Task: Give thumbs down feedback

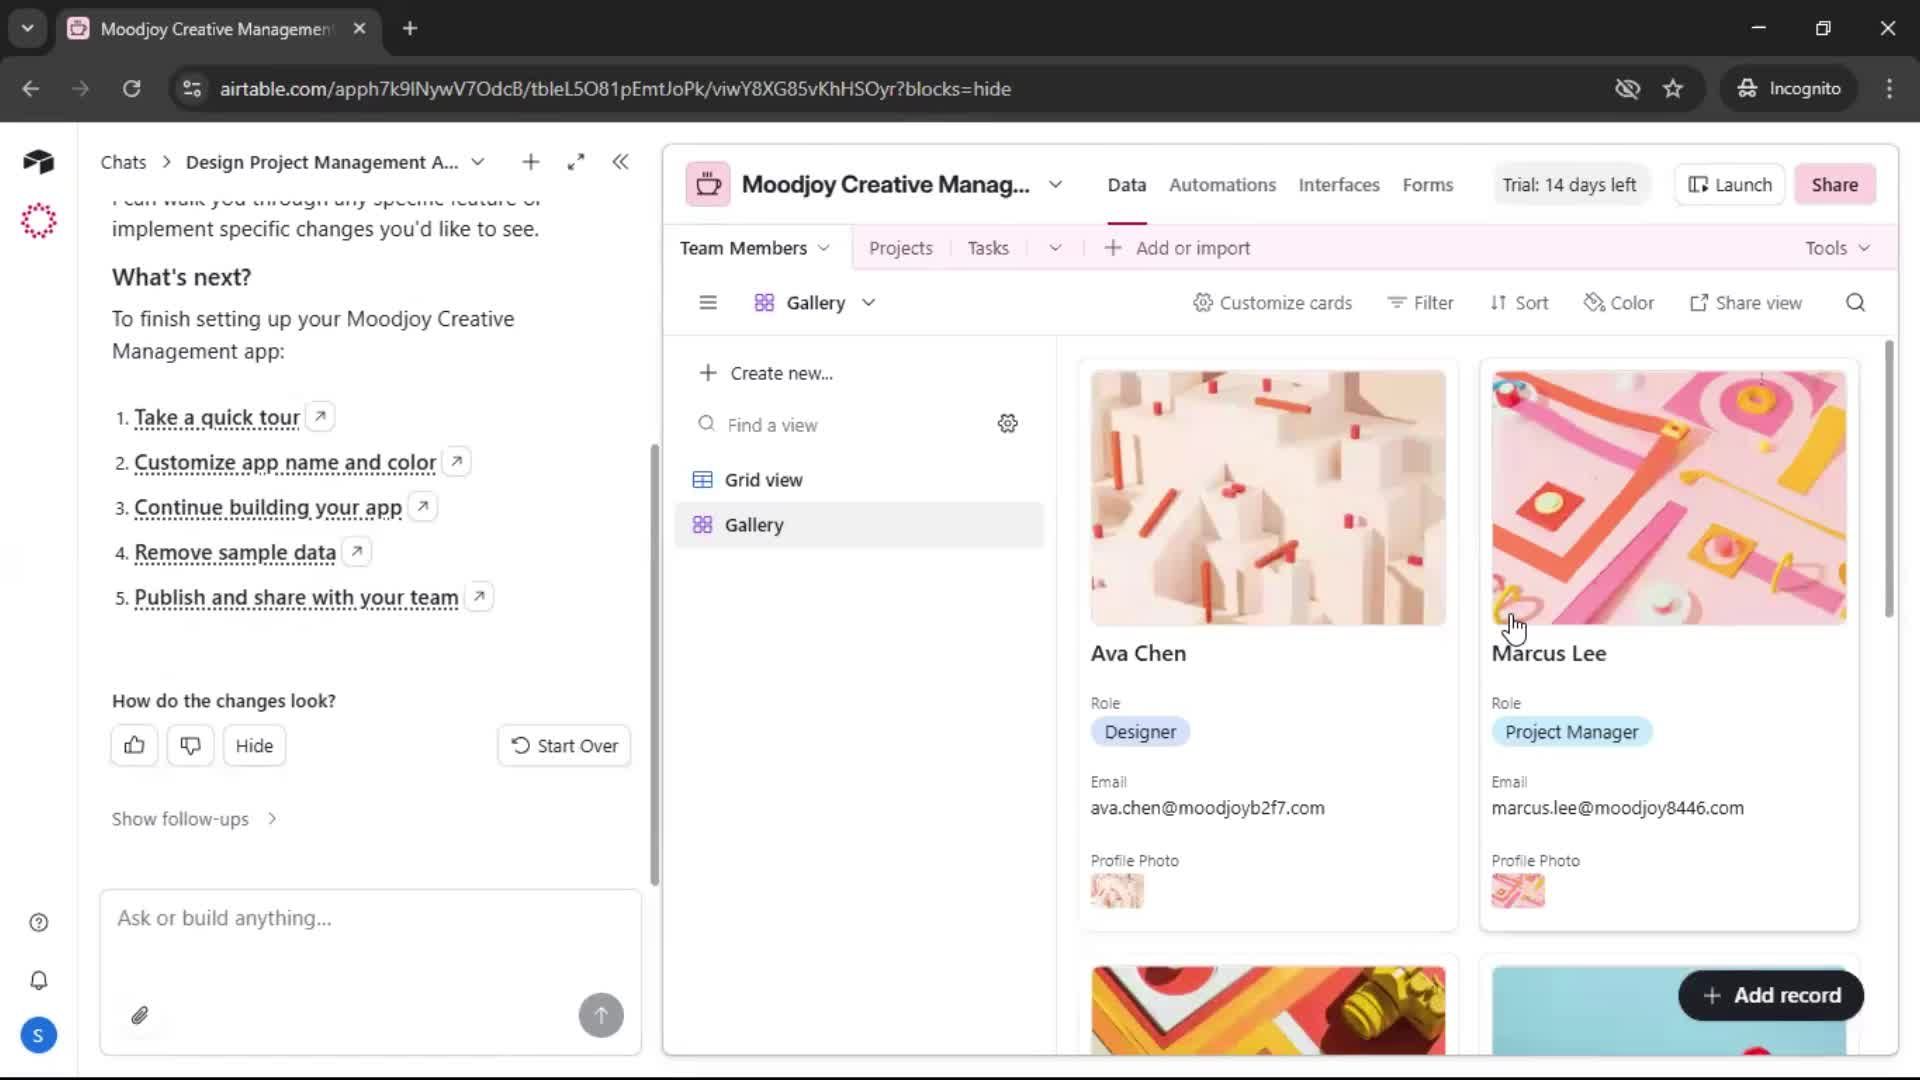Action: coord(190,745)
